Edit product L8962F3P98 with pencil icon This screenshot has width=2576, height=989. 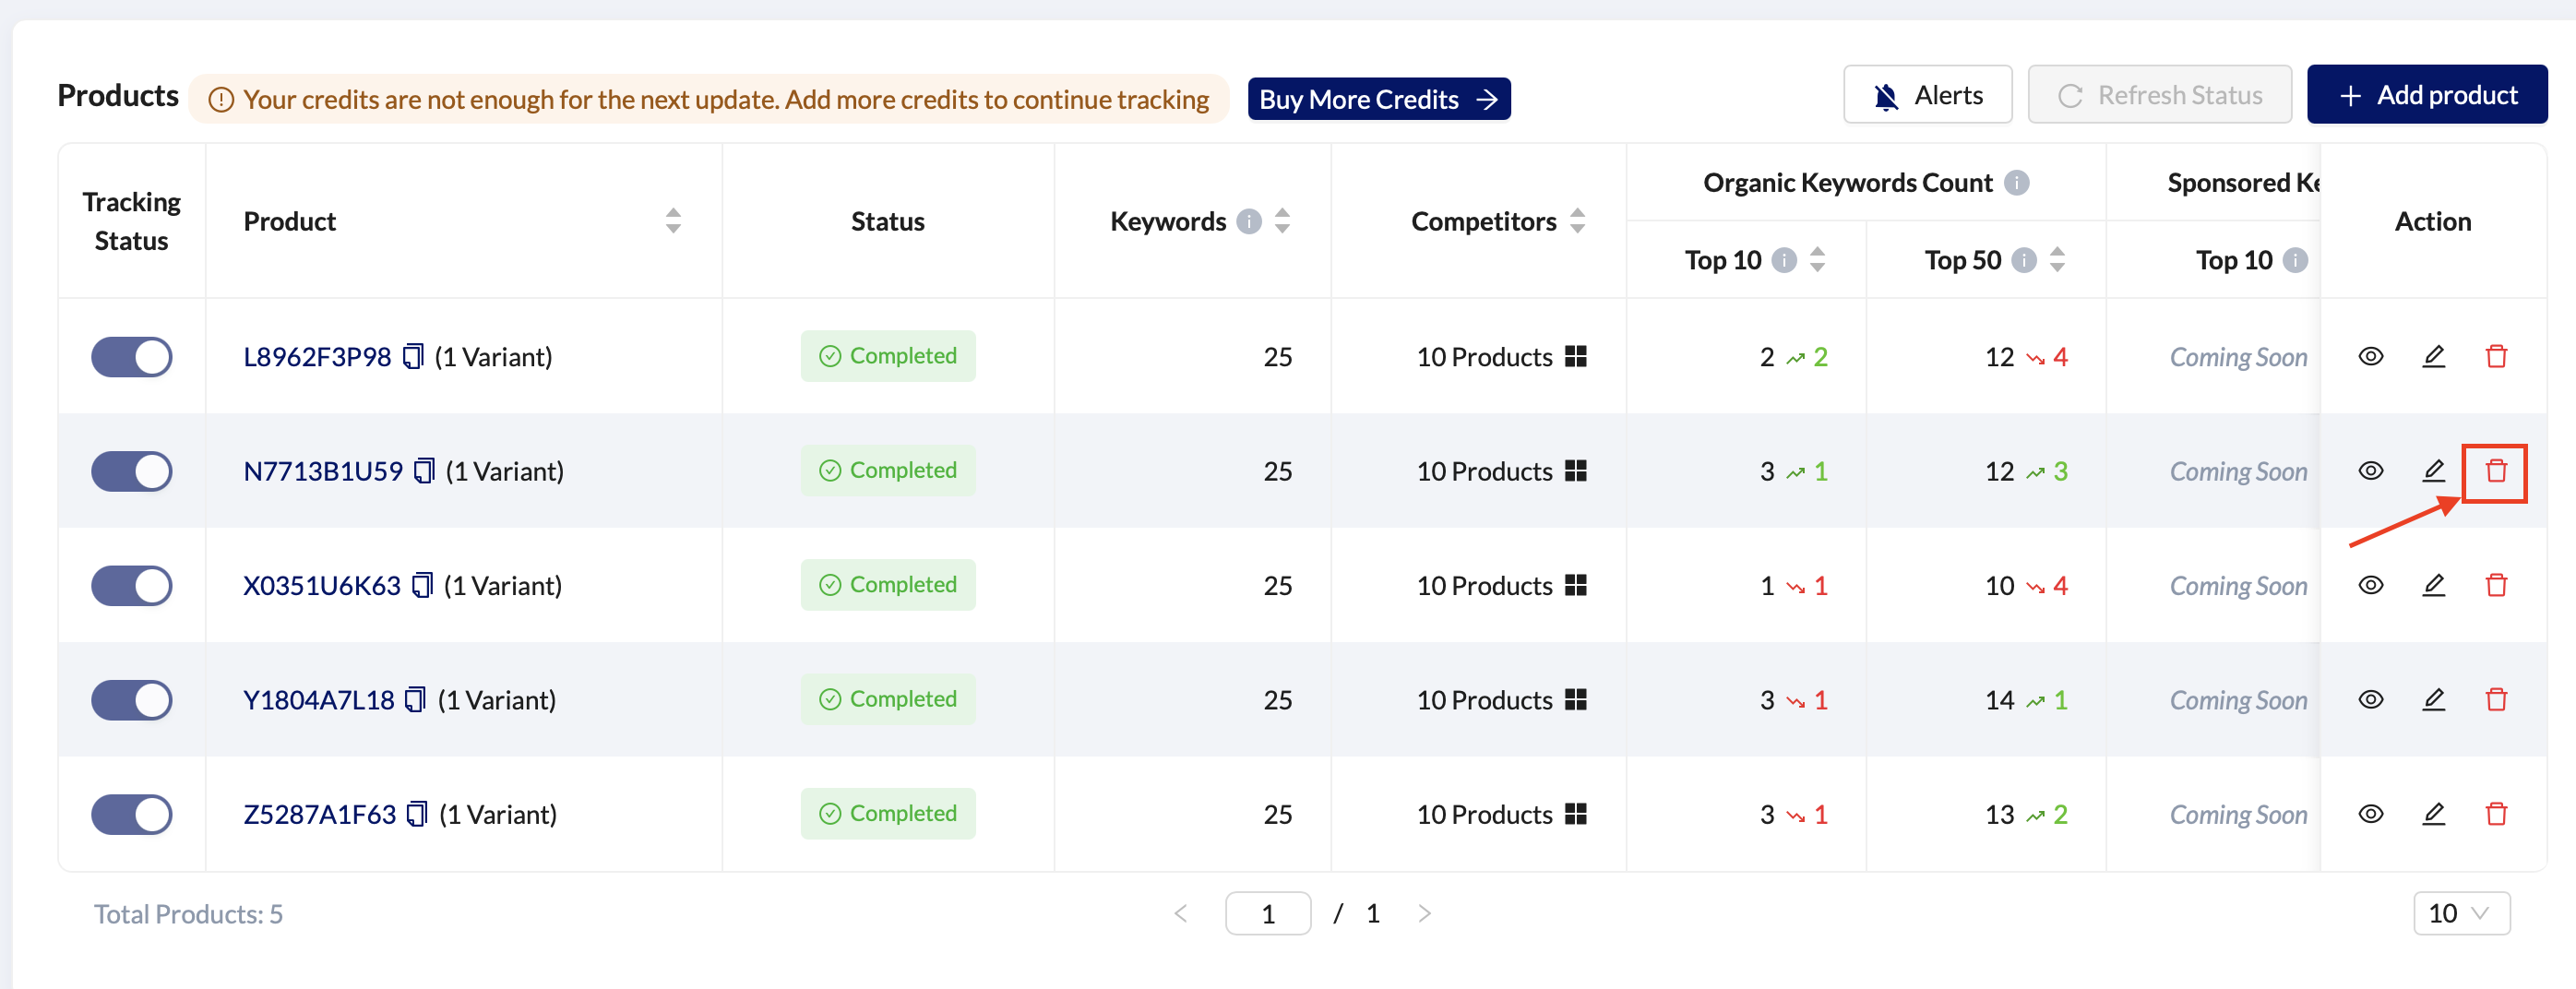click(2433, 357)
